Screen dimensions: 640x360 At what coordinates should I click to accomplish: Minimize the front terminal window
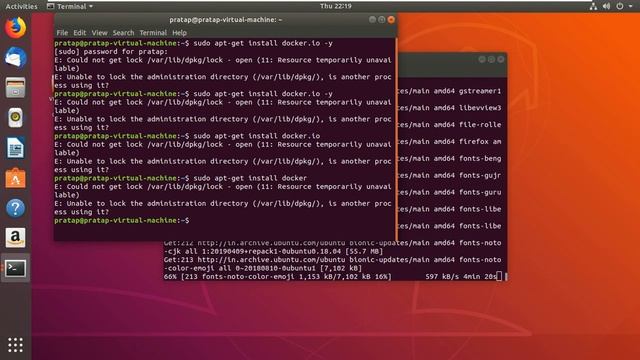pyautogui.click(x=372, y=20)
